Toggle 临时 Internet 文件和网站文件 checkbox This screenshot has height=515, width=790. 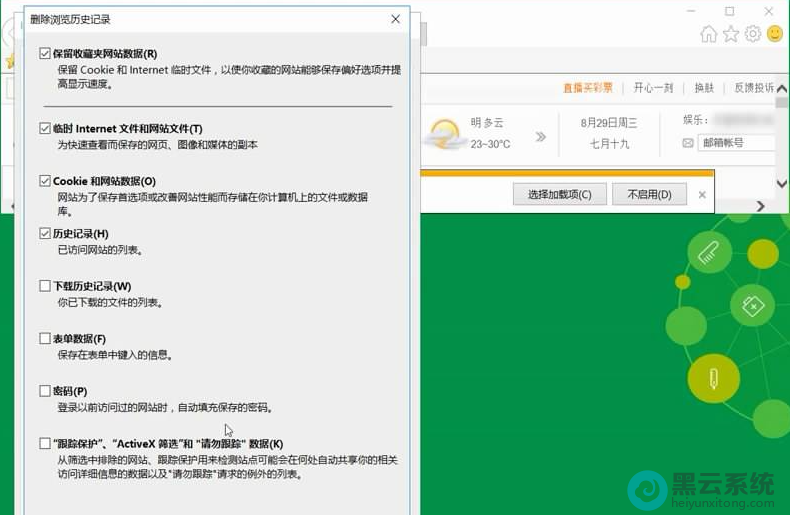(45, 129)
